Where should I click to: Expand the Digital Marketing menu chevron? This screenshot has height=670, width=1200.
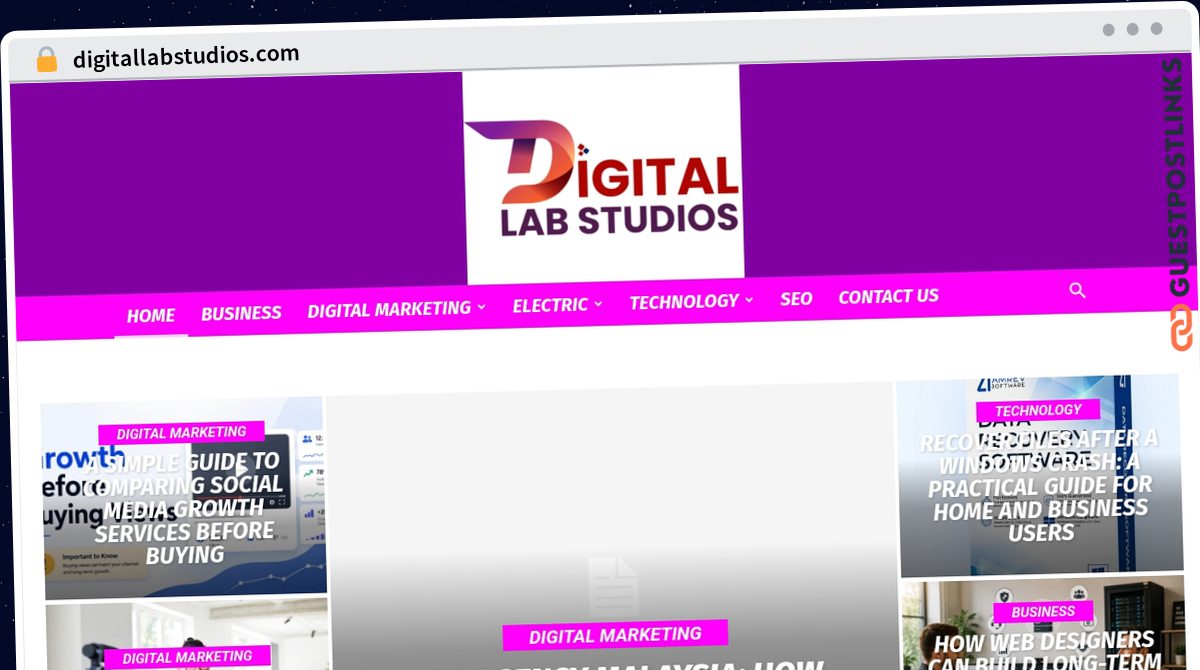[x=481, y=307]
